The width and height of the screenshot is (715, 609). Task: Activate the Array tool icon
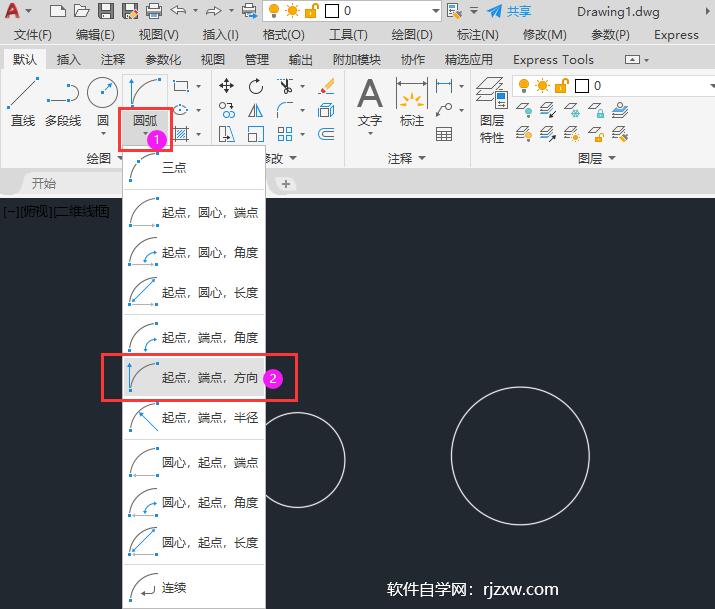(x=285, y=134)
